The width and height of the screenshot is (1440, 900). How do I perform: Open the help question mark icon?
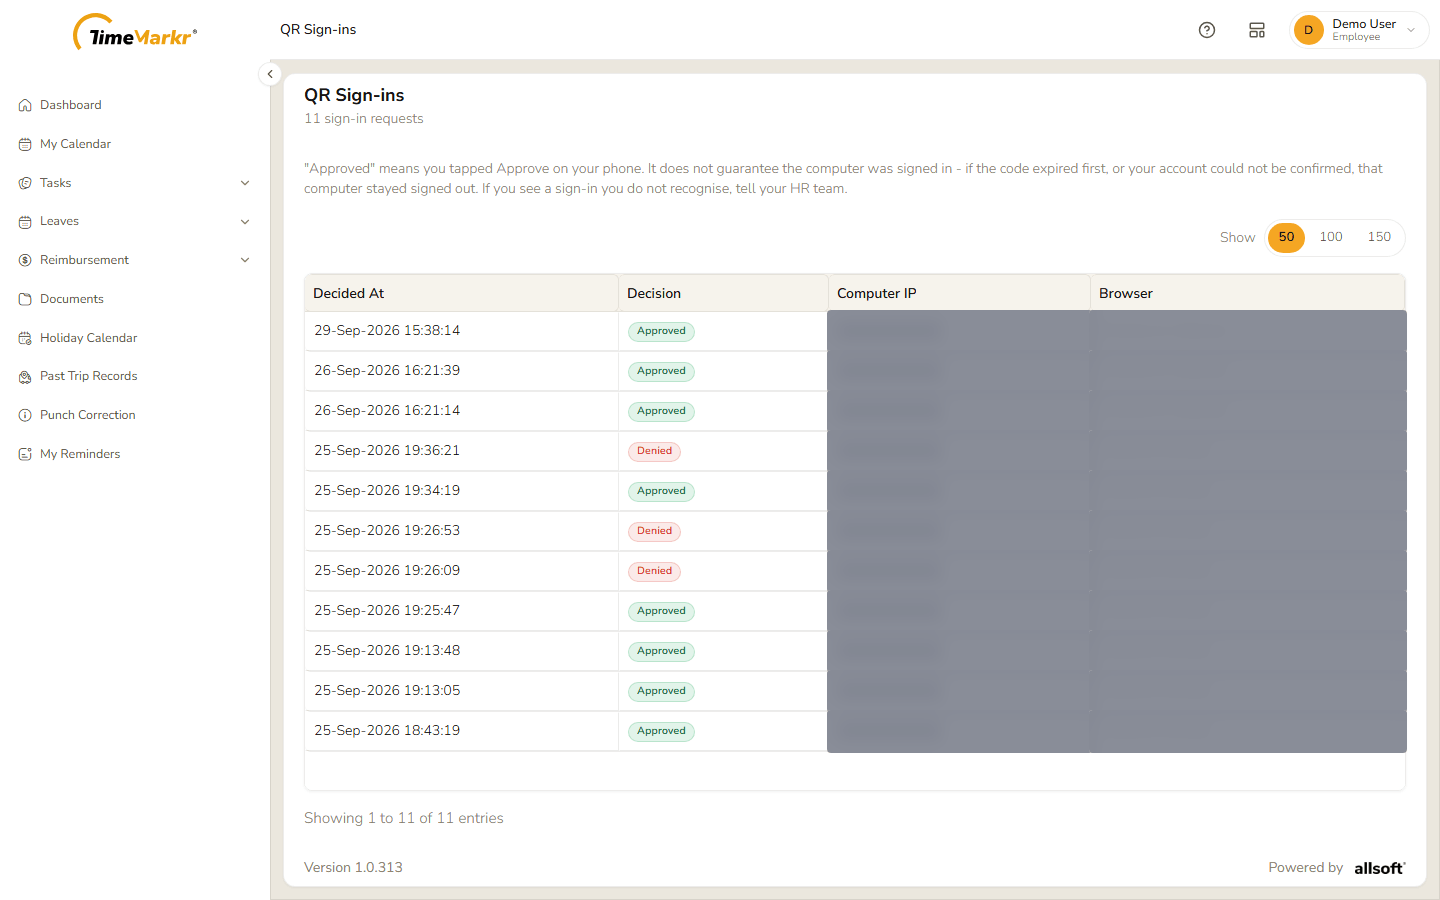point(1207,30)
